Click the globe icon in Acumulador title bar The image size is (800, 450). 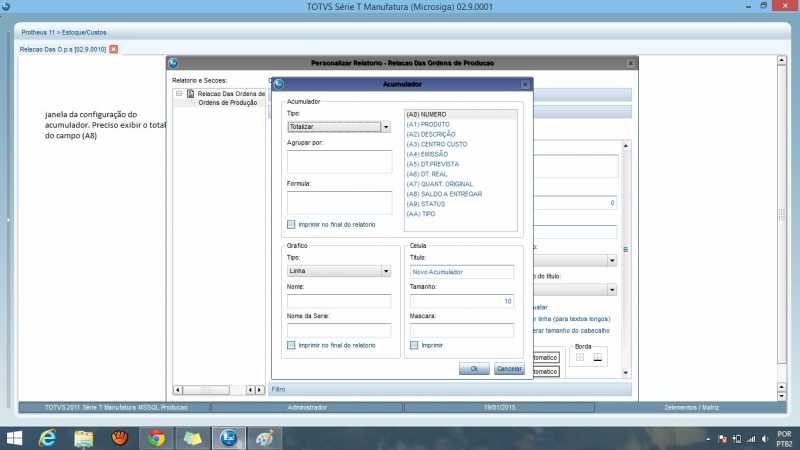(x=279, y=84)
